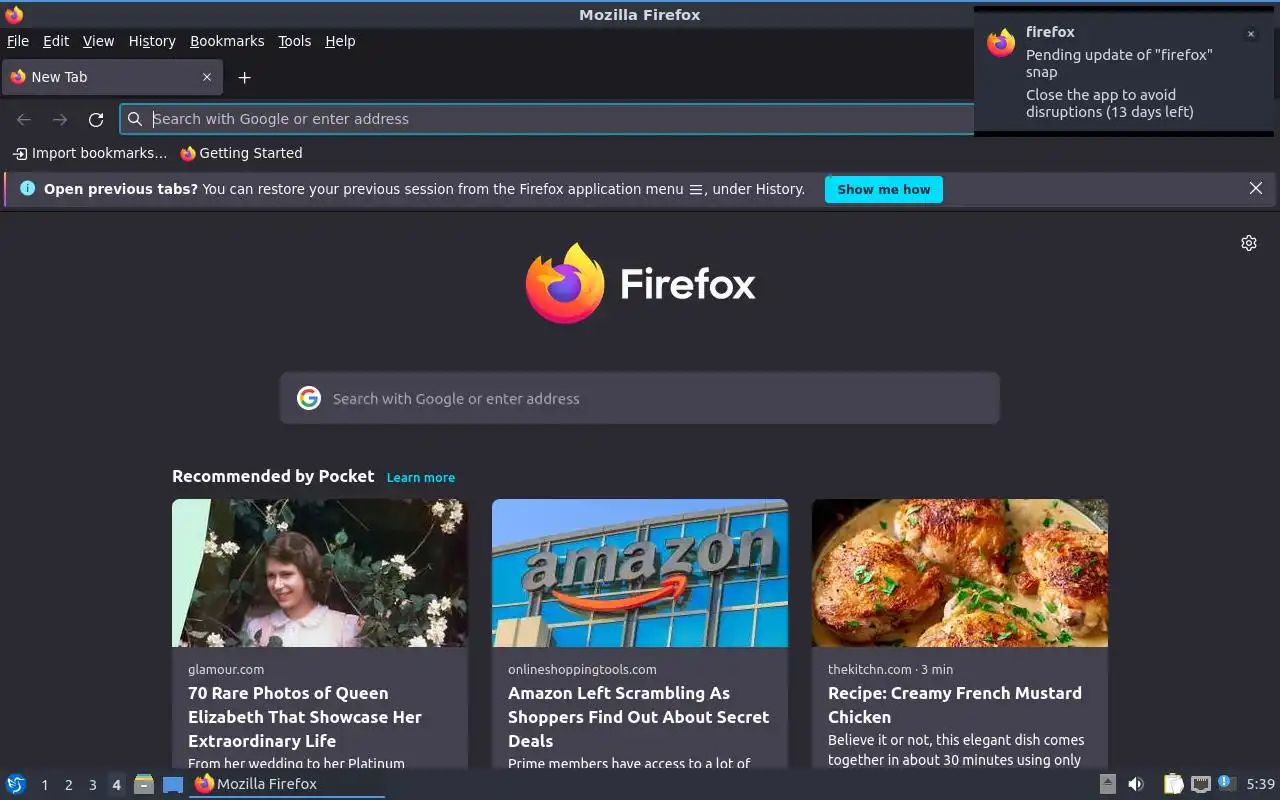Switch to workspace 1
This screenshot has width=1280, height=800.
pos(44,785)
